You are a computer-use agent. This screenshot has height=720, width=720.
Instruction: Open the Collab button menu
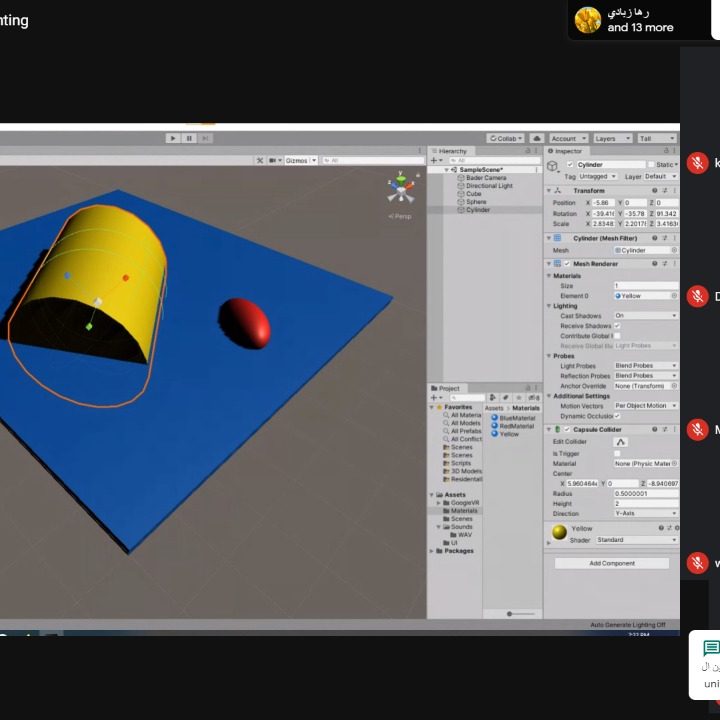click(505, 138)
